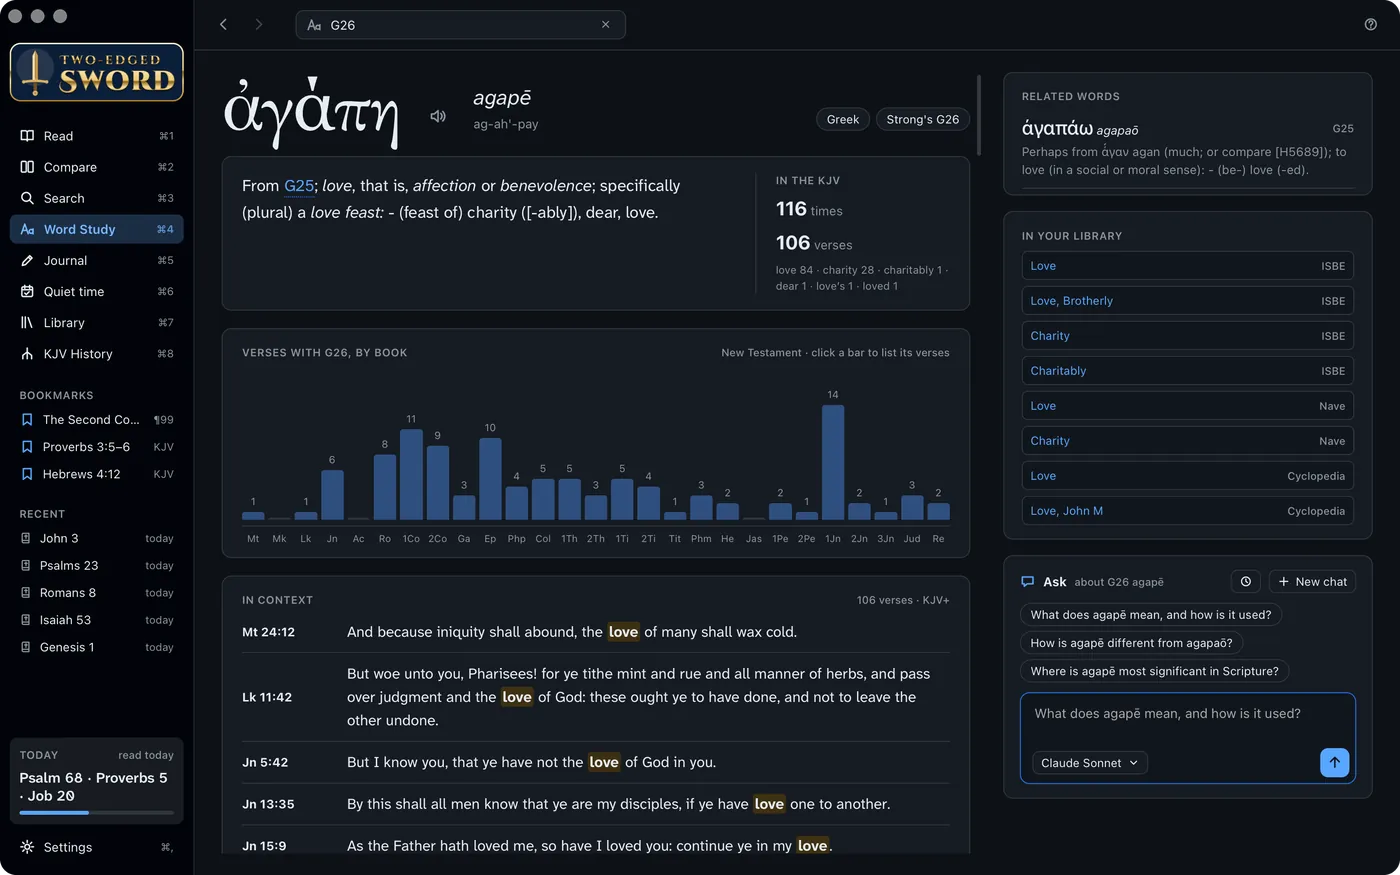Open related word agapaō G25
The image size is (1400, 875).
(x=1188, y=148)
